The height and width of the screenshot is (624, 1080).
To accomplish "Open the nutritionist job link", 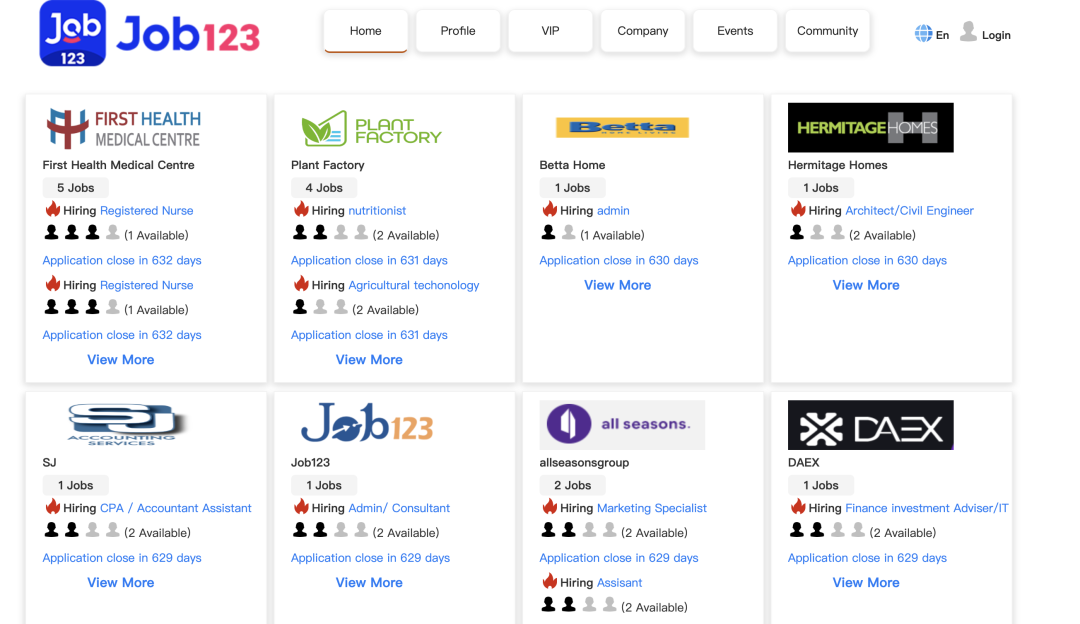I will (x=377, y=211).
